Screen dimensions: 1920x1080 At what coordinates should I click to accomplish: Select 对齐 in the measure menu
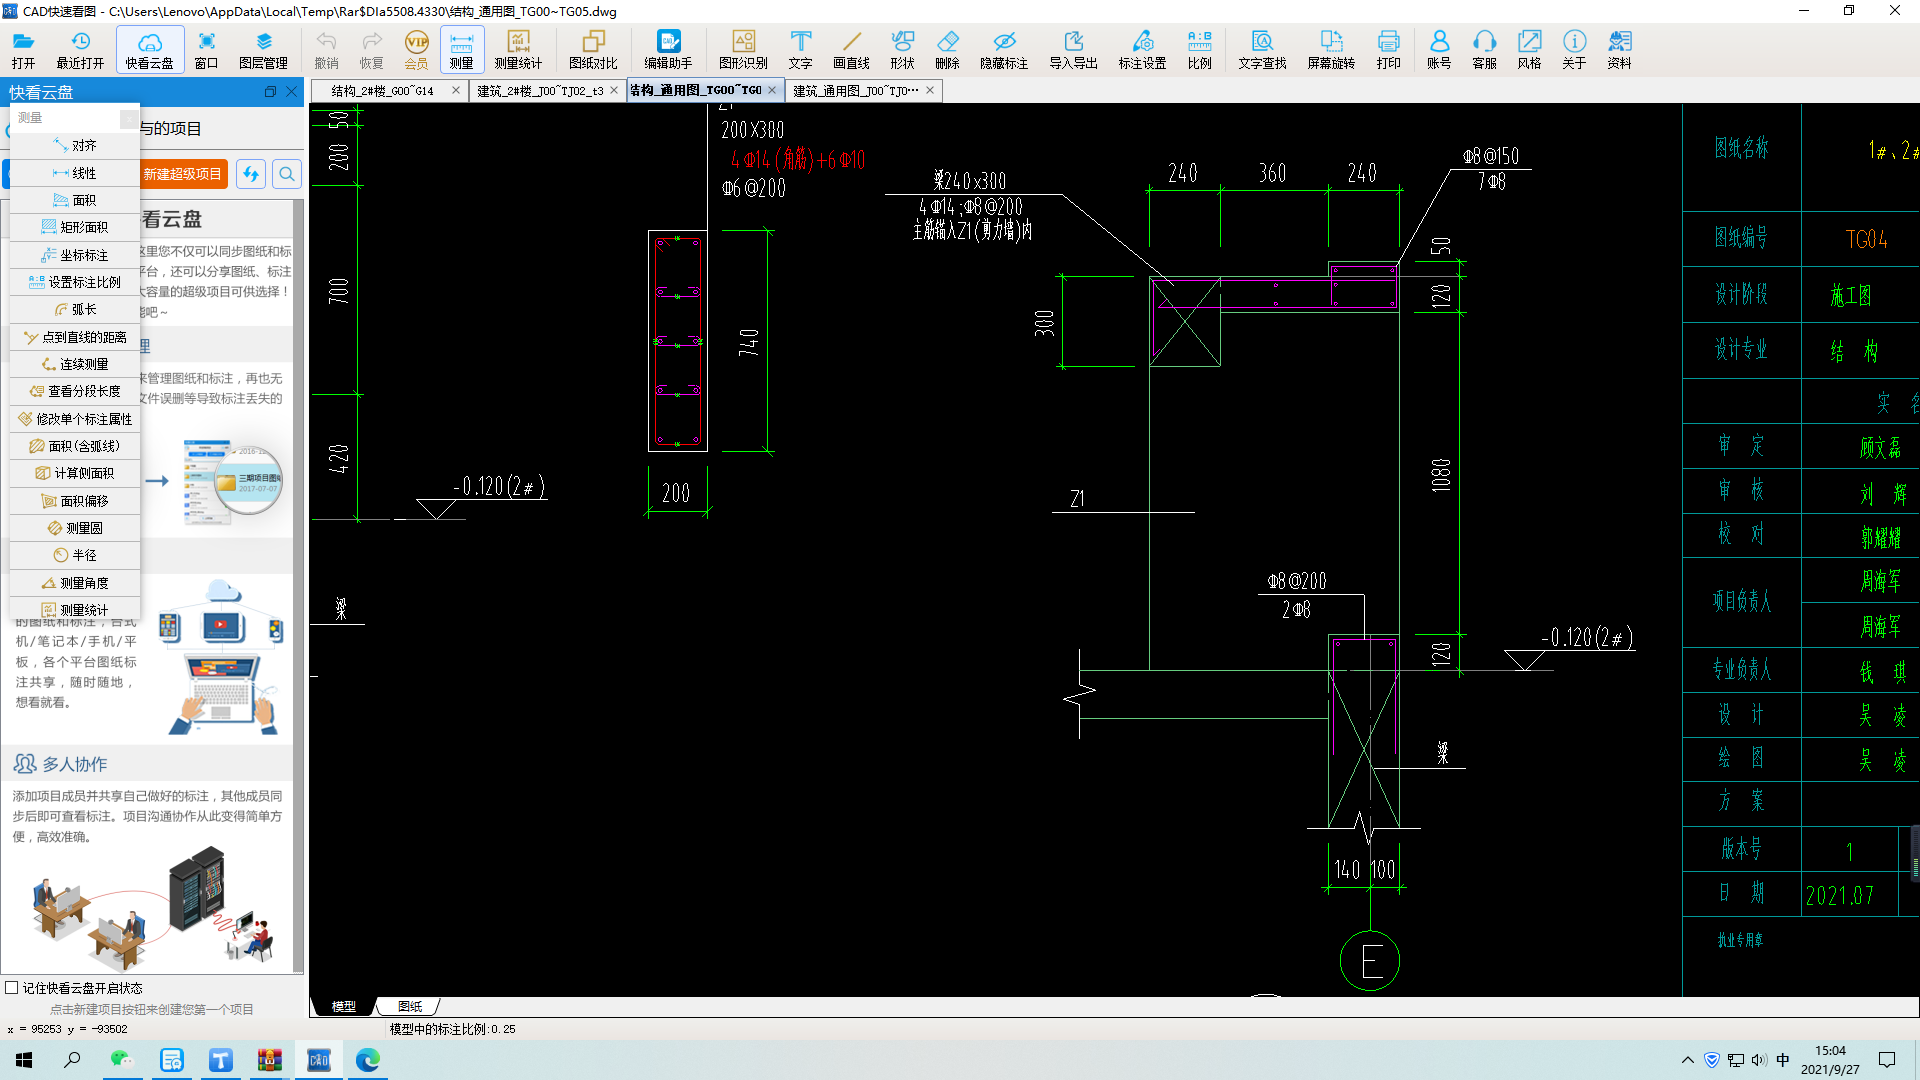[x=75, y=145]
